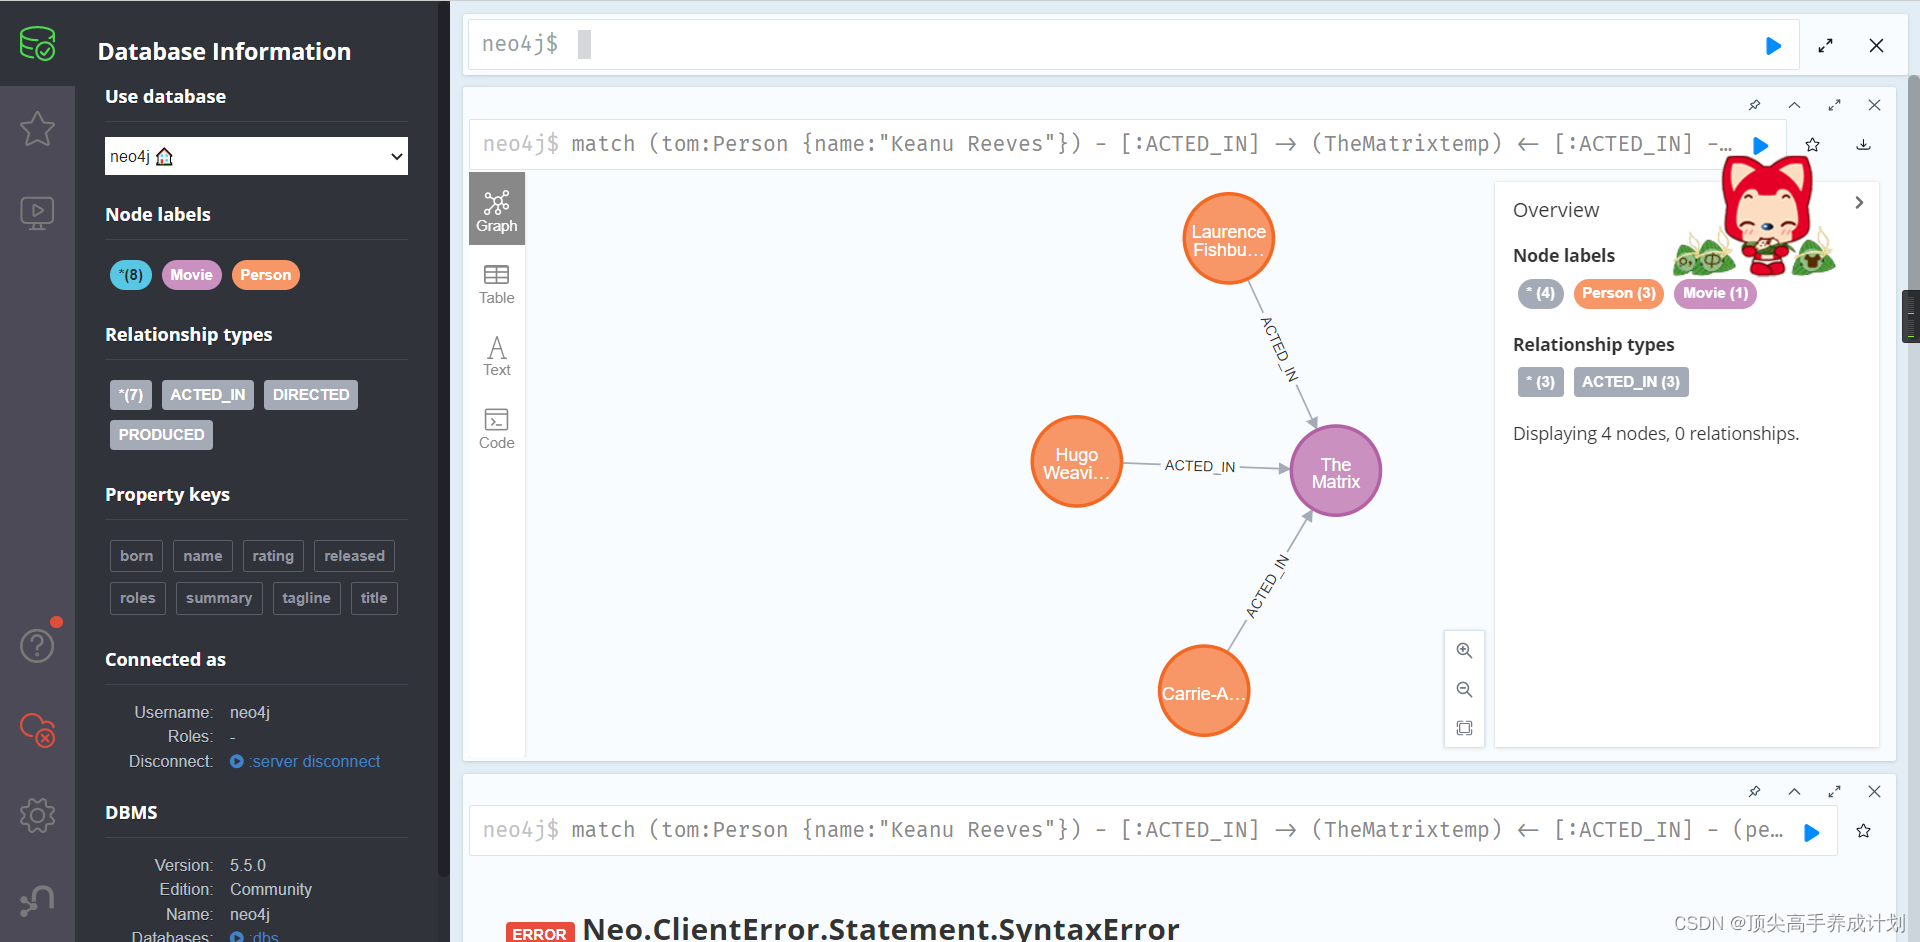Click the Movie label in sidebar
Viewport: 1920px width, 942px height.
coord(191,275)
